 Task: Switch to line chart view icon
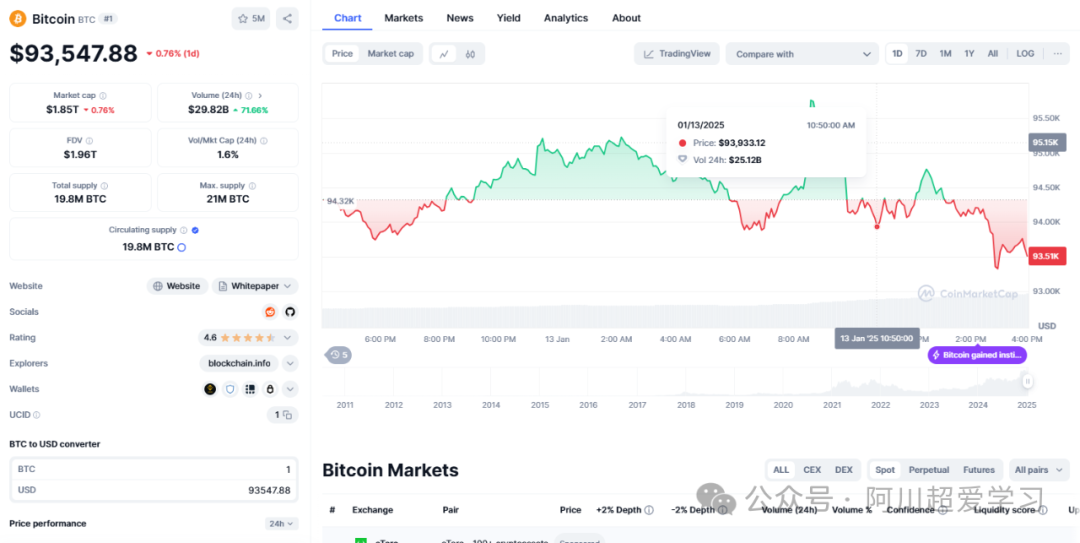click(x=444, y=54)
